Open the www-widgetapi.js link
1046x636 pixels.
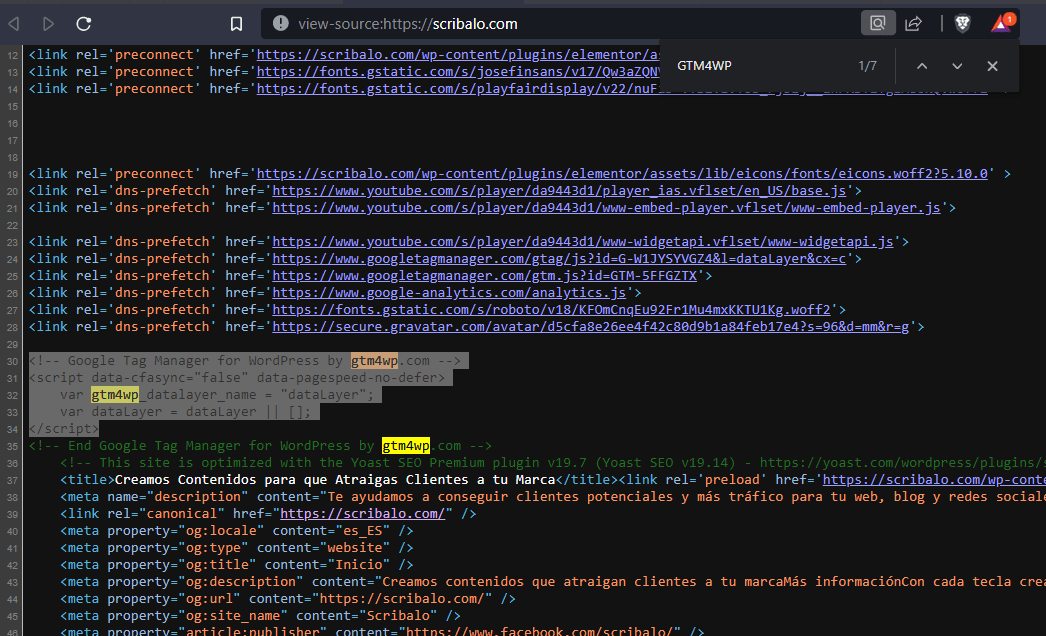pos(582,242)
